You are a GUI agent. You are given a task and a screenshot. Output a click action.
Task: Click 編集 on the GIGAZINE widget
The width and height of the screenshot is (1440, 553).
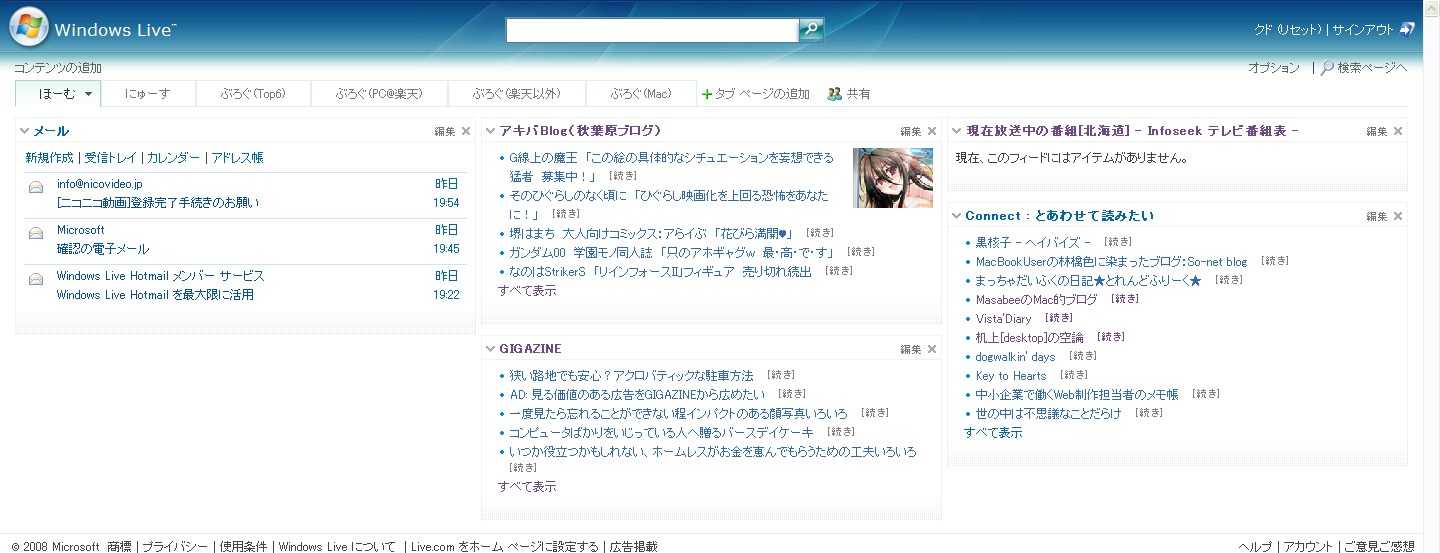click(911, 349)
